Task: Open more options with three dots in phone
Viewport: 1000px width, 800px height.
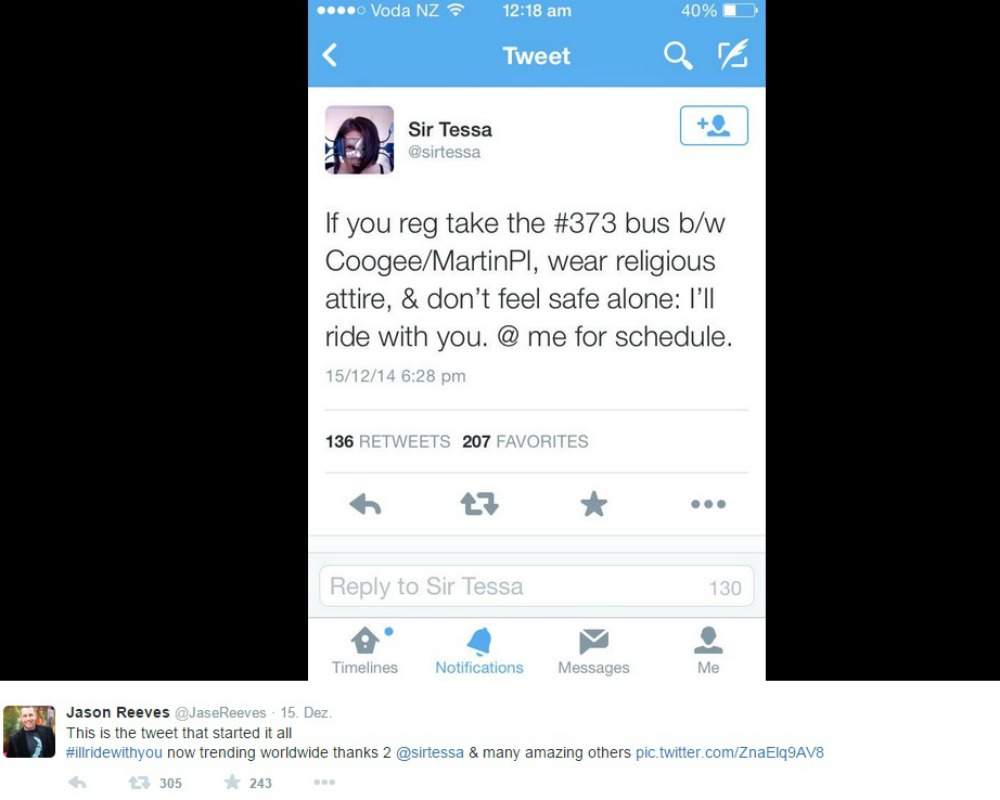Action: (708, 504)
